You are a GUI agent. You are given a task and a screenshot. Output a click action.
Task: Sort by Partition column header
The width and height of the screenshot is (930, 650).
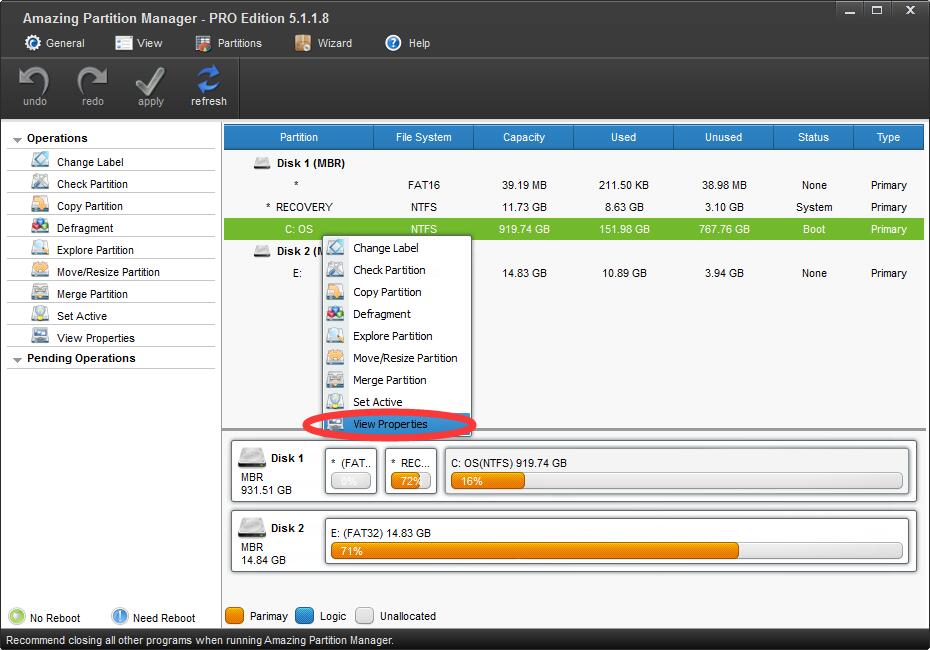(298, 137)
